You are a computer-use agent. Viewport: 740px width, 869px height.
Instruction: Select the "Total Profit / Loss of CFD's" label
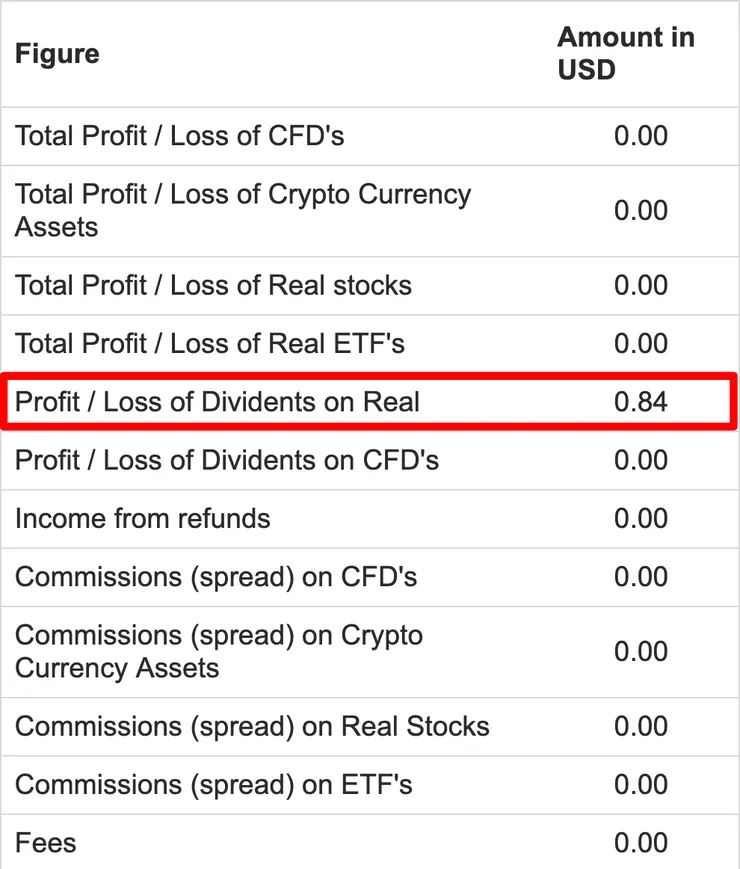tap(180, 136)
